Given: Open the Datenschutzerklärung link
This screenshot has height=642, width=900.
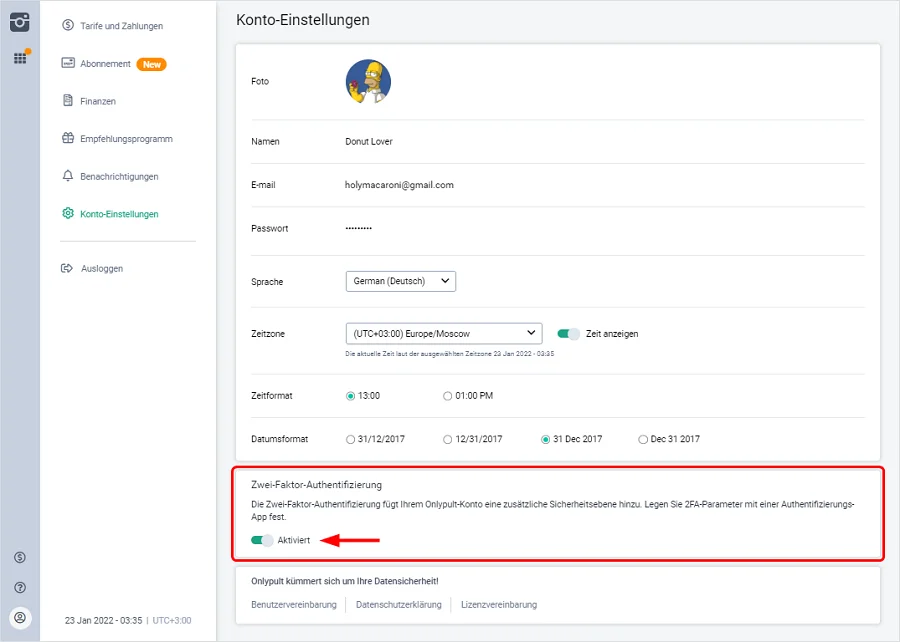Looking at the screenshot, I should coord(398,605).
